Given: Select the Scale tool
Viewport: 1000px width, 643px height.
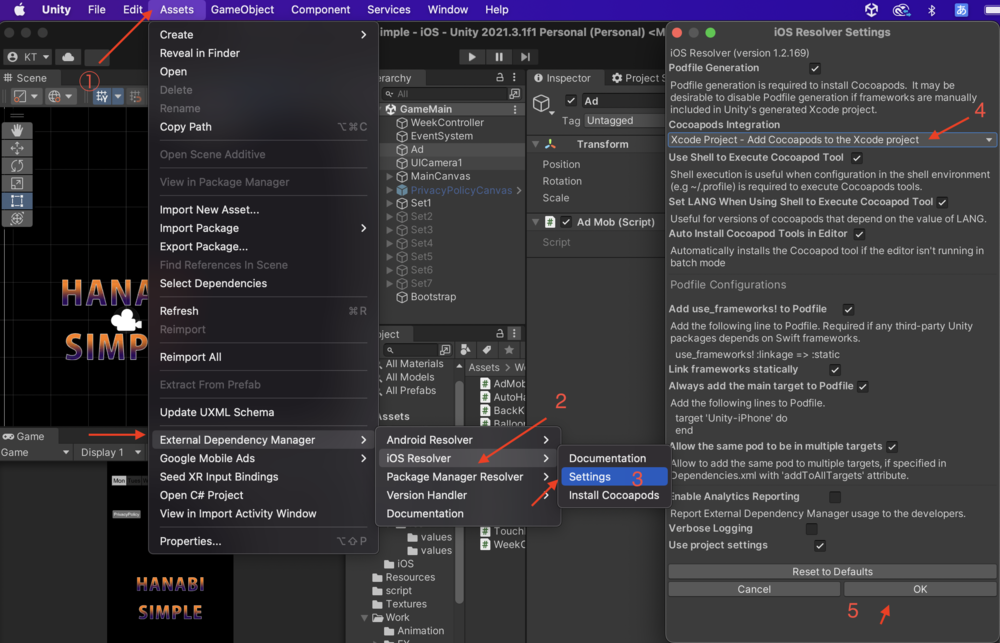Looking at the screenshot, I should point(17,184).
